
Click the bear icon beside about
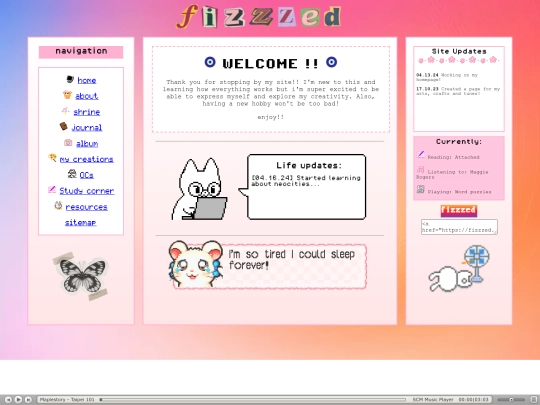tap(67, 95)
